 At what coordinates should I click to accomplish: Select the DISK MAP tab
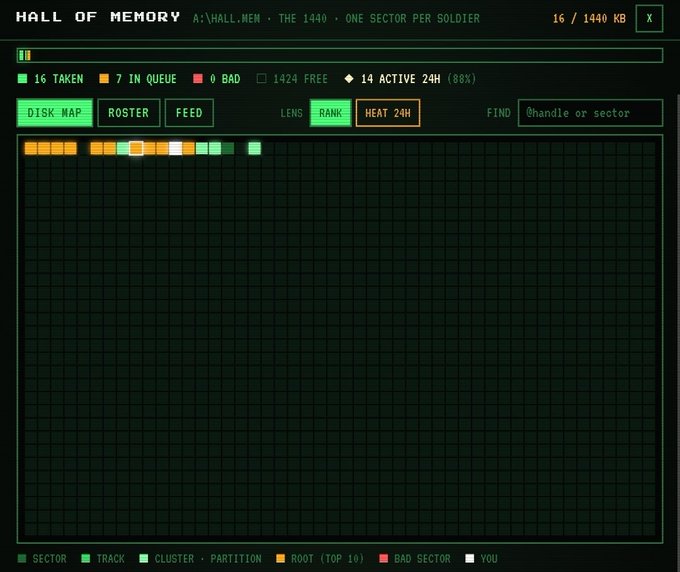click(55, 113)
